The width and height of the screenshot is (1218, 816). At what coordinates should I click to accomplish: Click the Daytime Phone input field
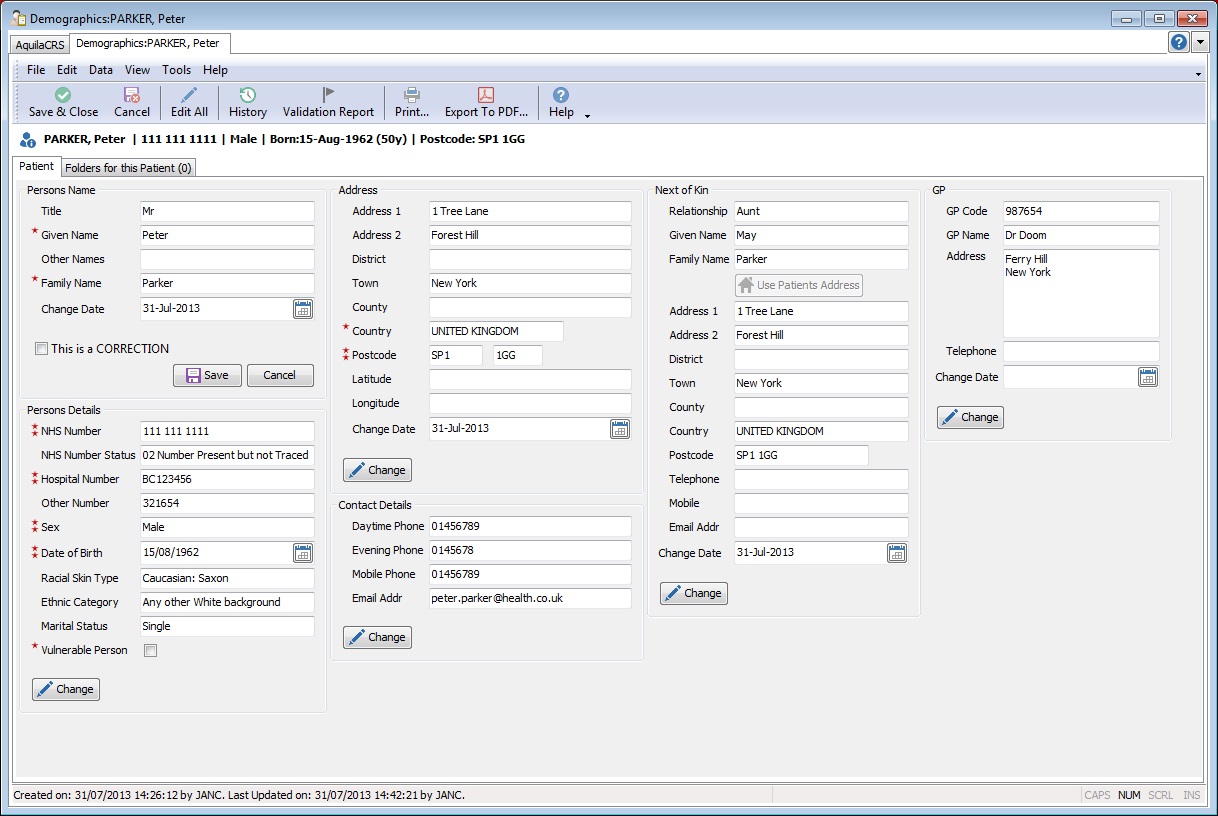click(530, 526)
